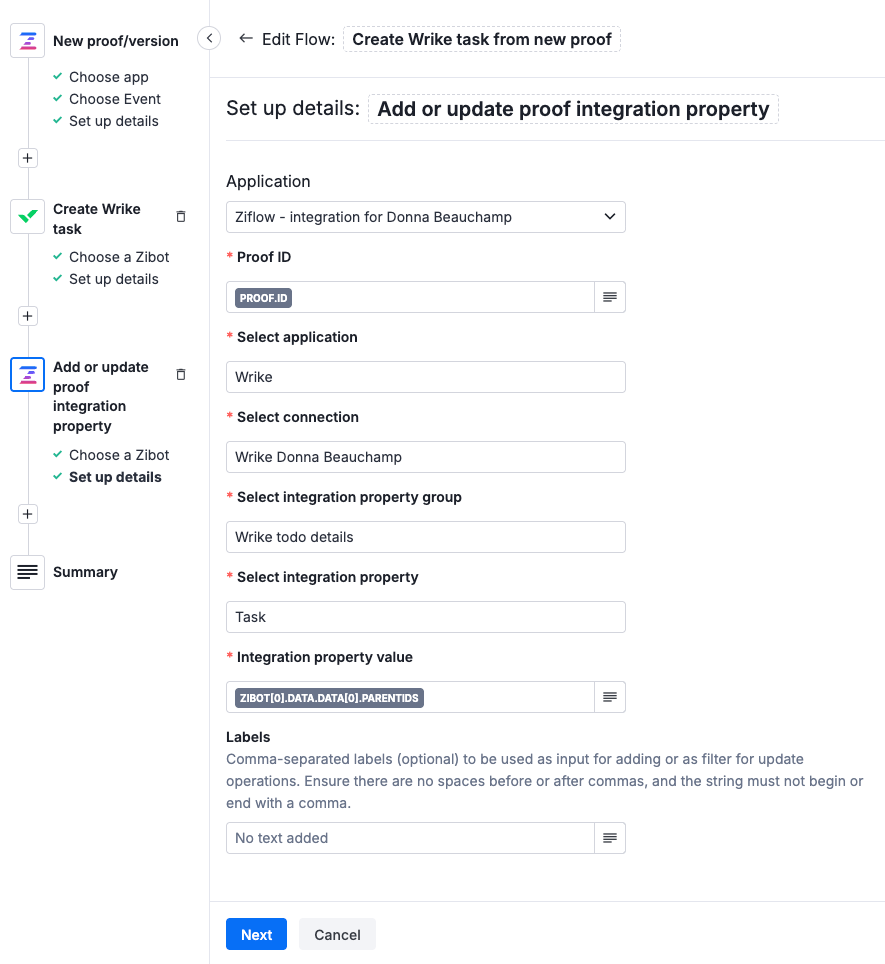
Task: Open the text editor icon for the Labels field
Action: click(x=610, y=838)
